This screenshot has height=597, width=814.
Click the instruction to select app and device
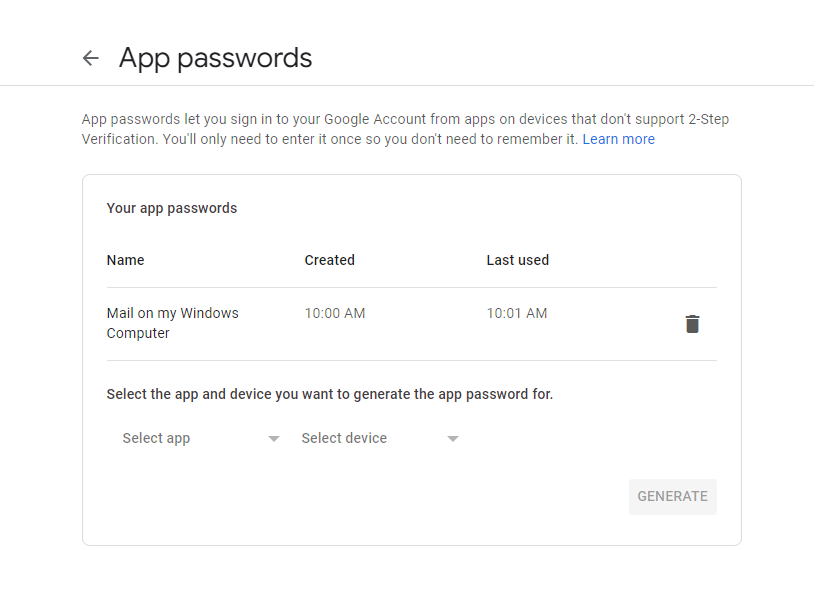[x=330, y=394]
